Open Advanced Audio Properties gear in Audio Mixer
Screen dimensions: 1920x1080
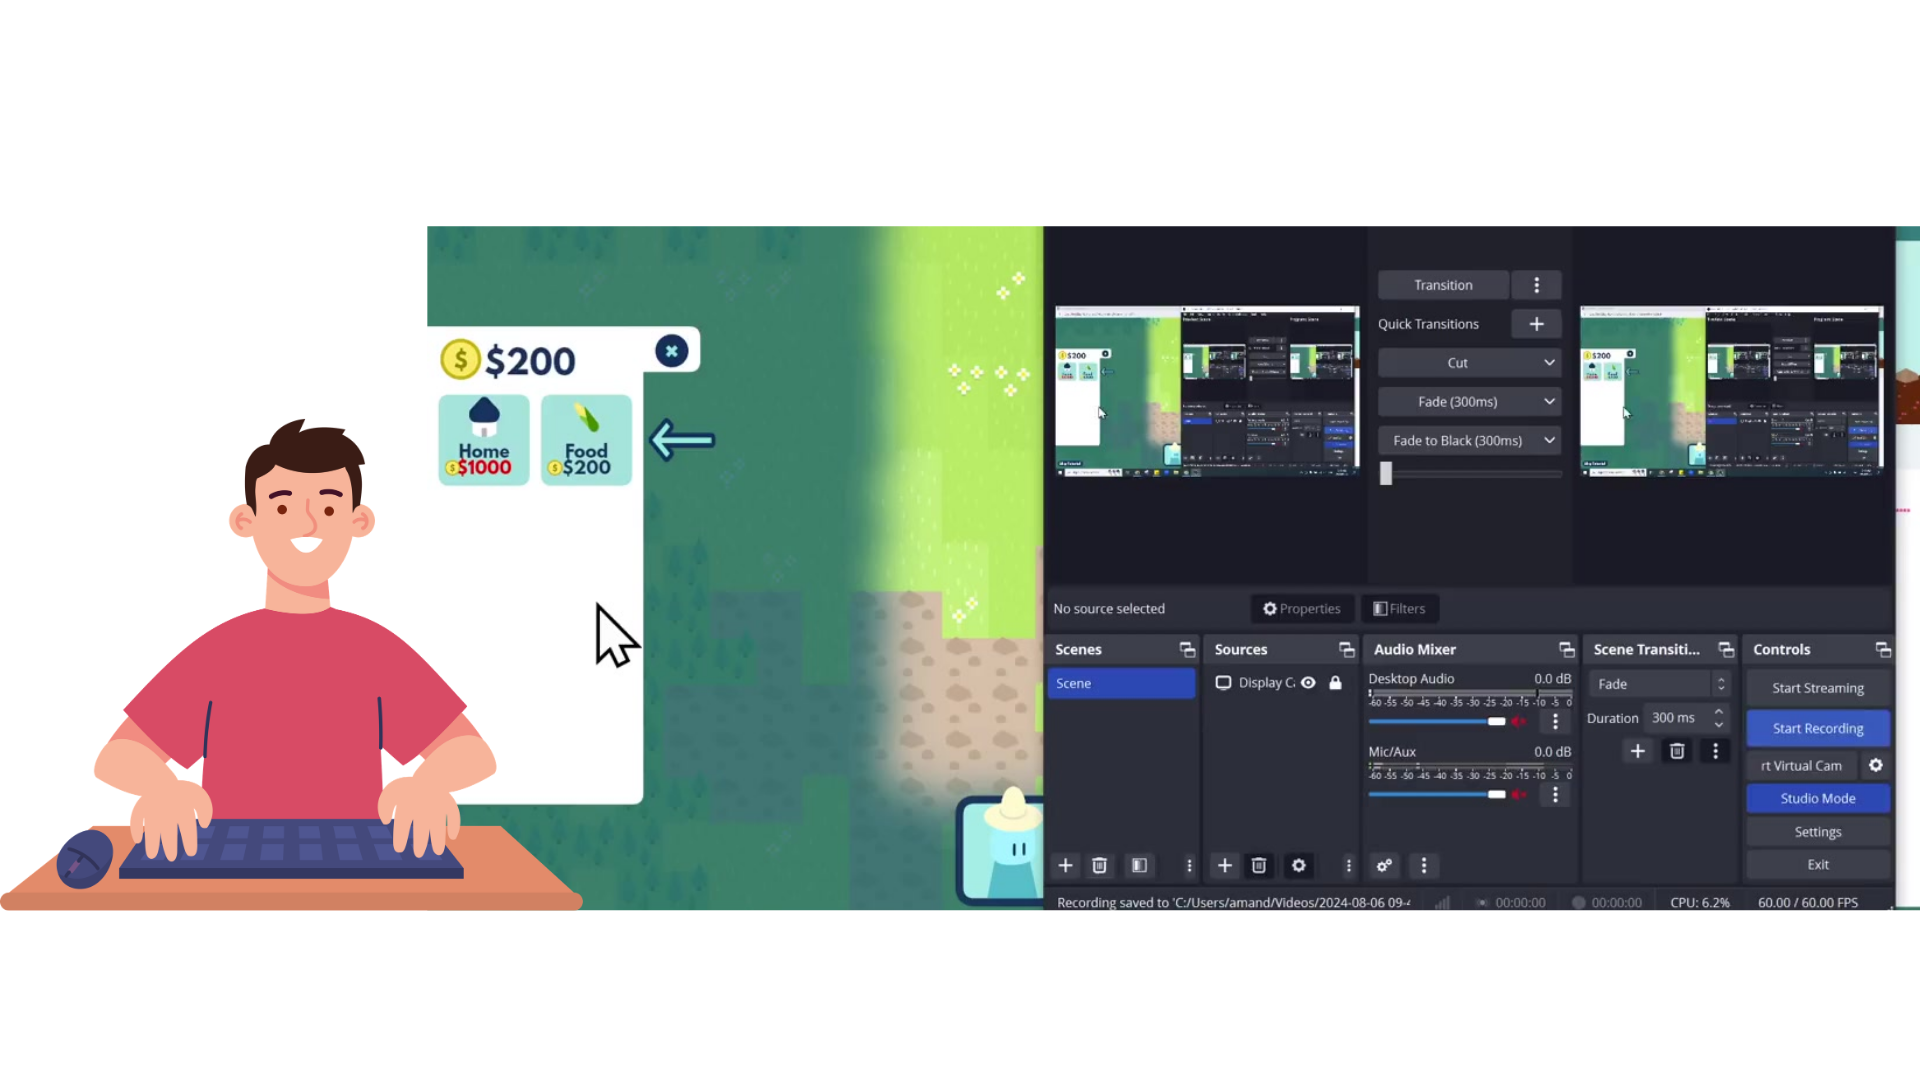(1384, 866)
